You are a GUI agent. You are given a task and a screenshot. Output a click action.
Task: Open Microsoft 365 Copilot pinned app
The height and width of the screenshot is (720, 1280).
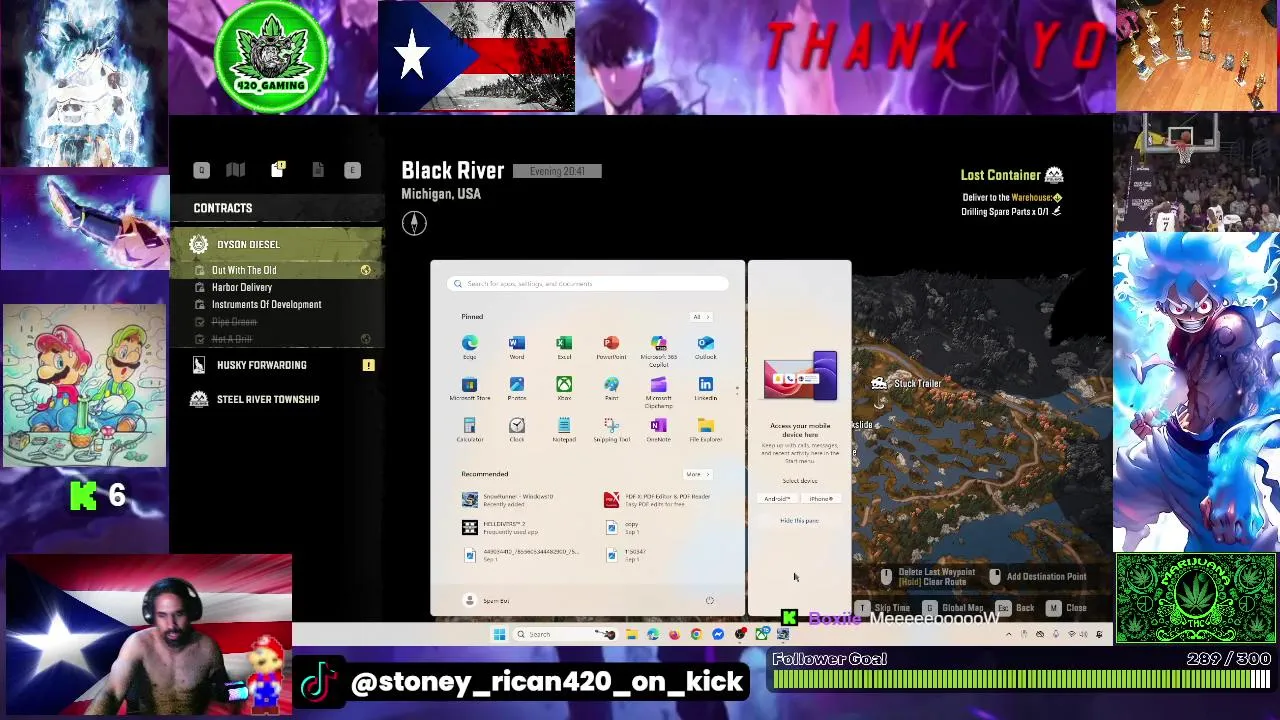[658, 349]
